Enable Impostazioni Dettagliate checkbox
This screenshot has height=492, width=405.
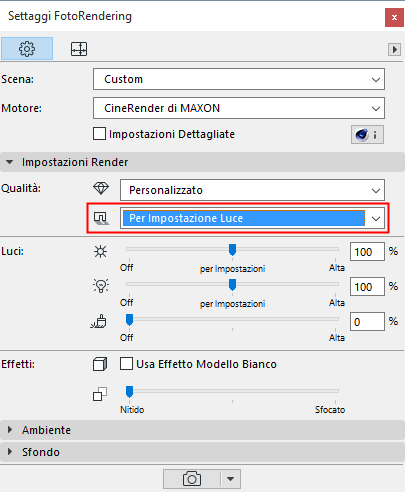(x=99, y=134)
